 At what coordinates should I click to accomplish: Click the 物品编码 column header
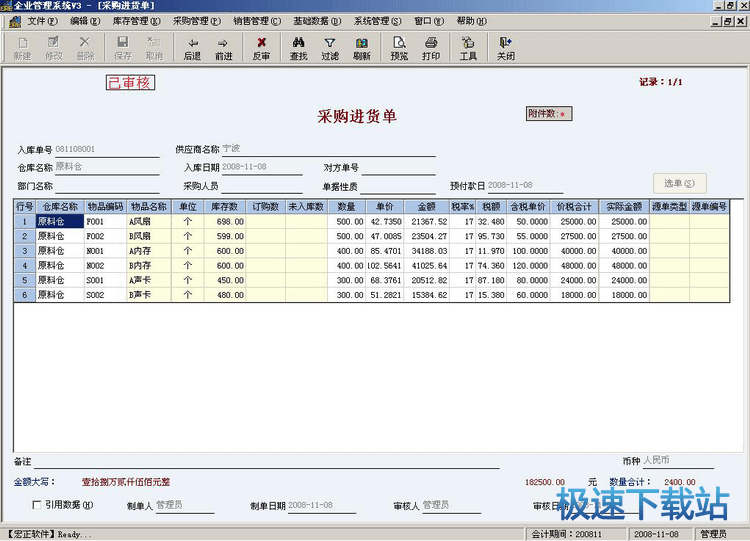pyautogui.click(x=106, y=207)
